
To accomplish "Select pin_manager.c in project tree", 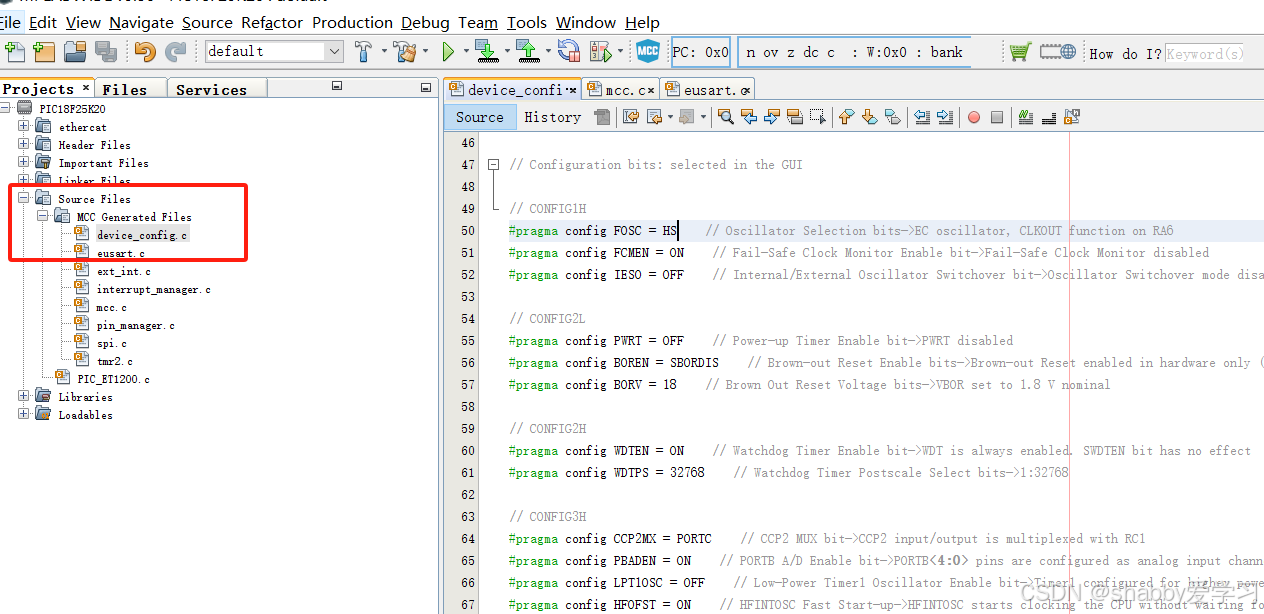I will point(135,325).
